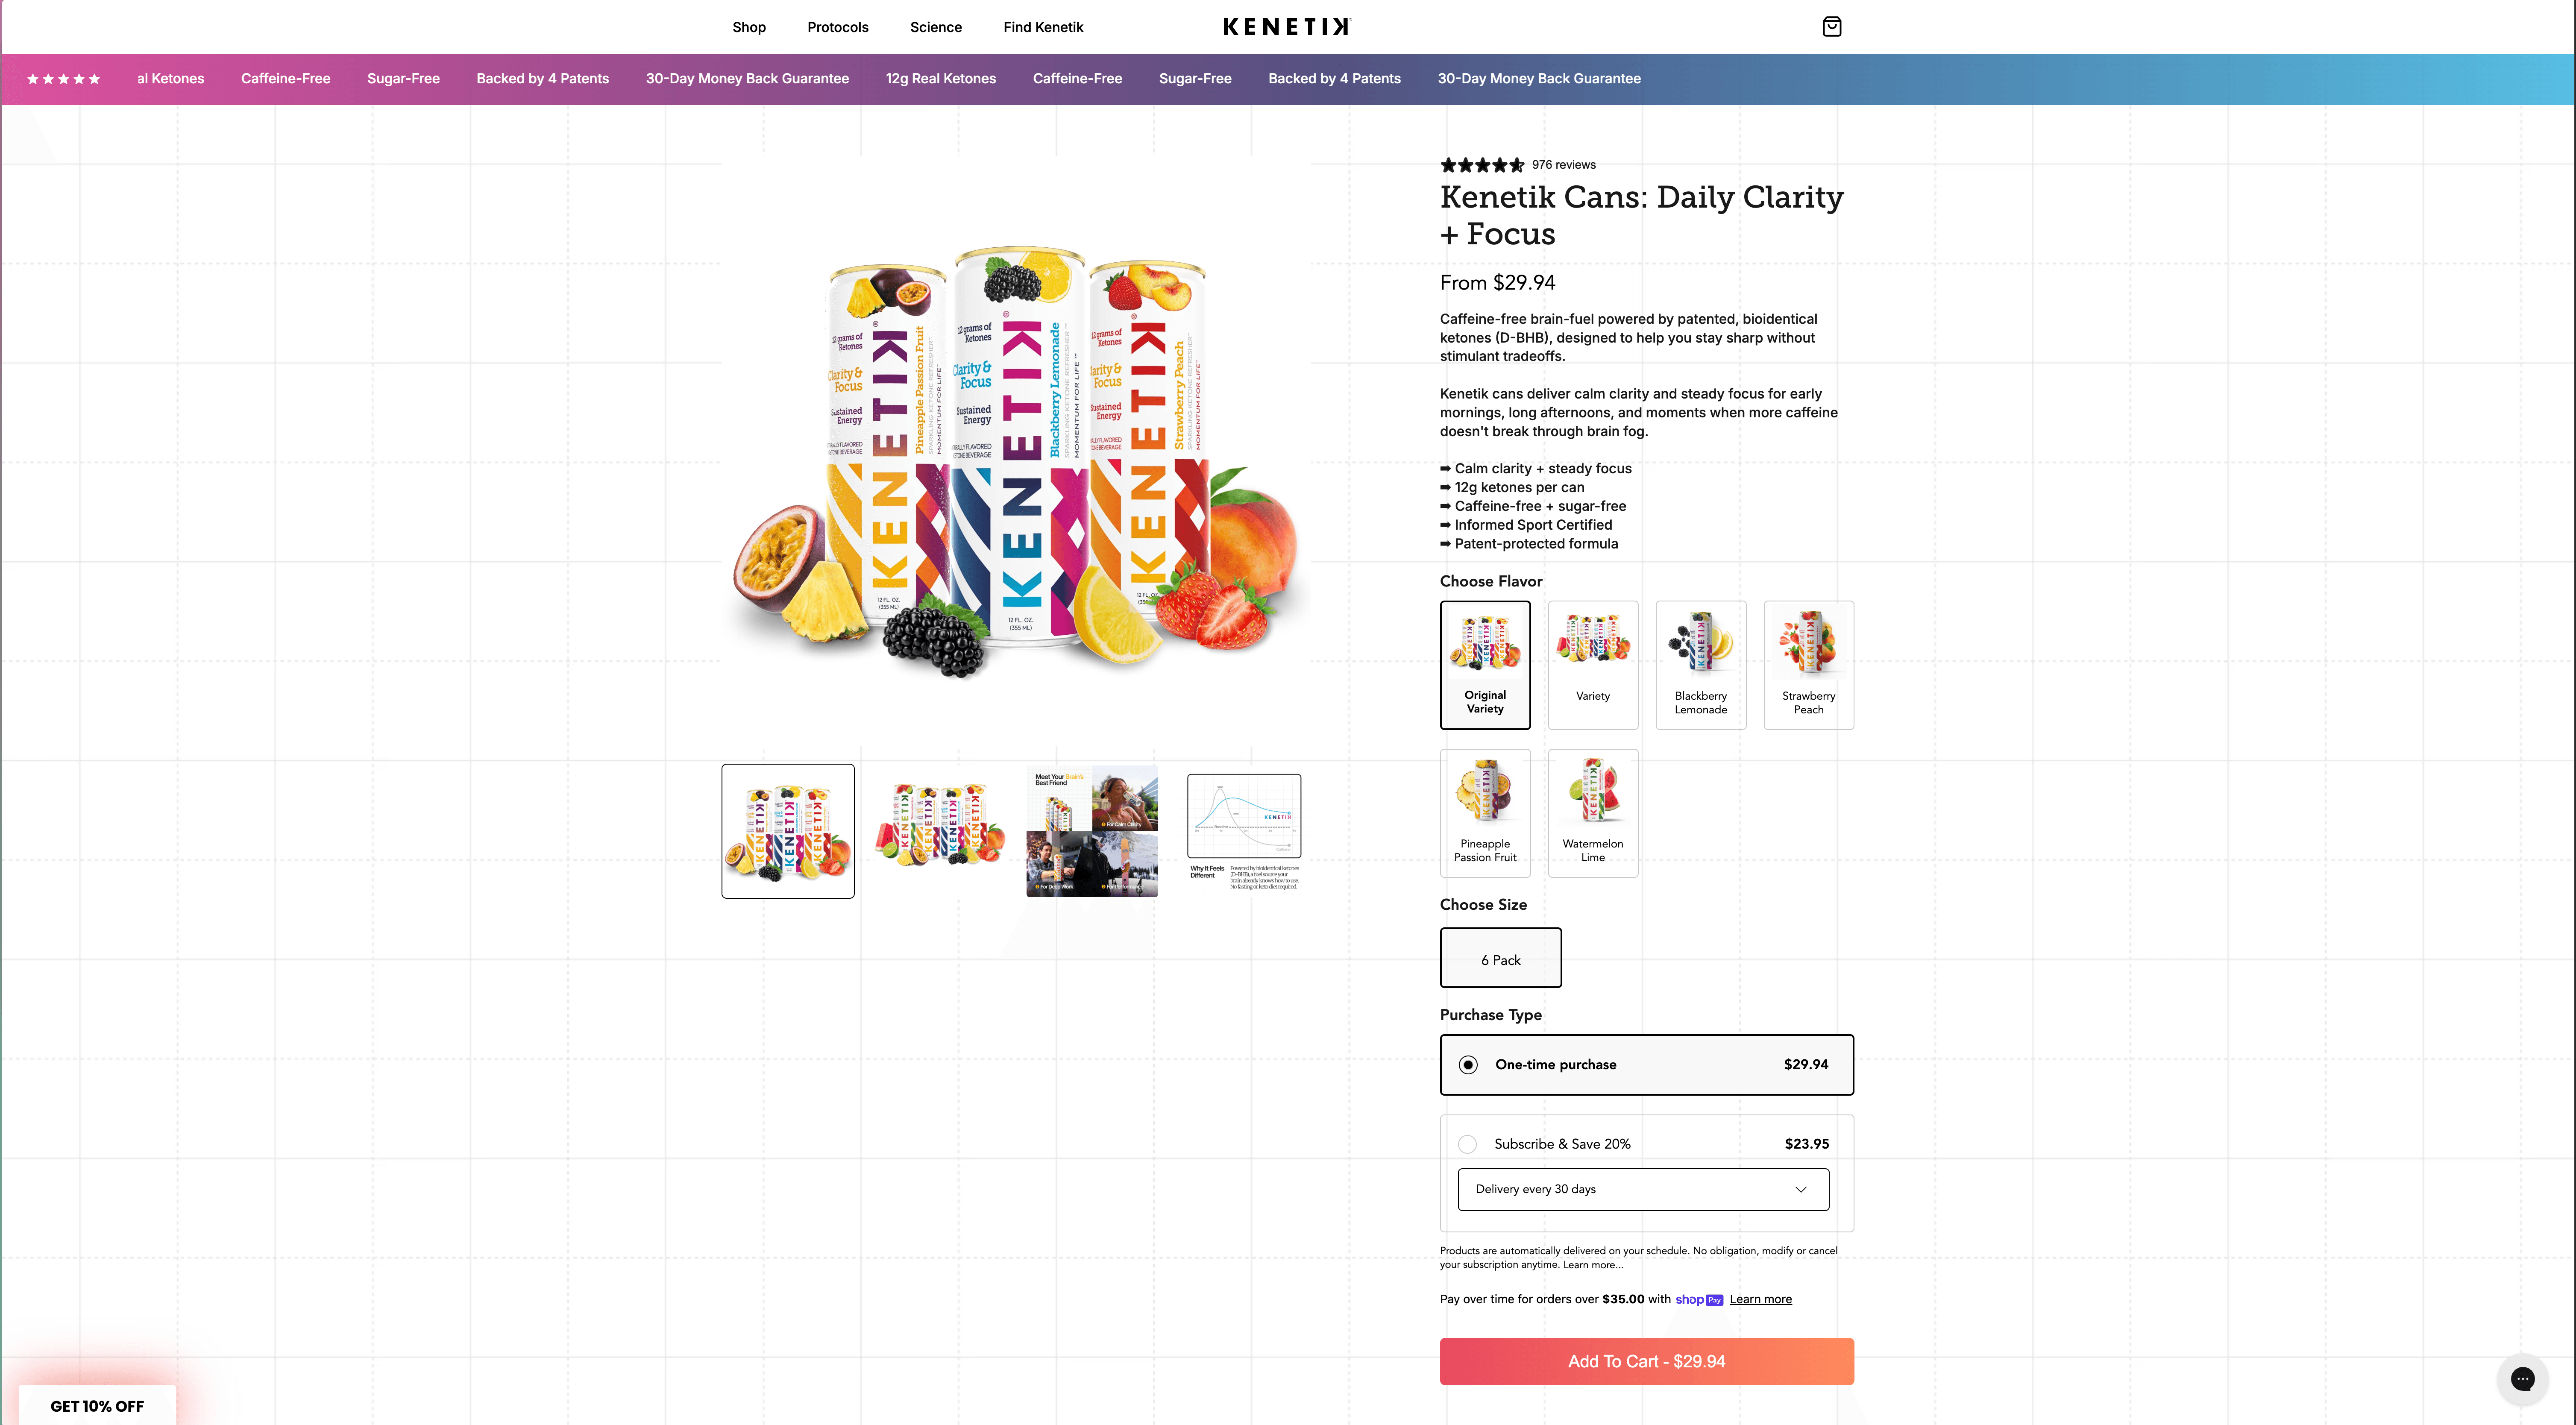Open the chat bubble widget

(x=2522, y=1378)
